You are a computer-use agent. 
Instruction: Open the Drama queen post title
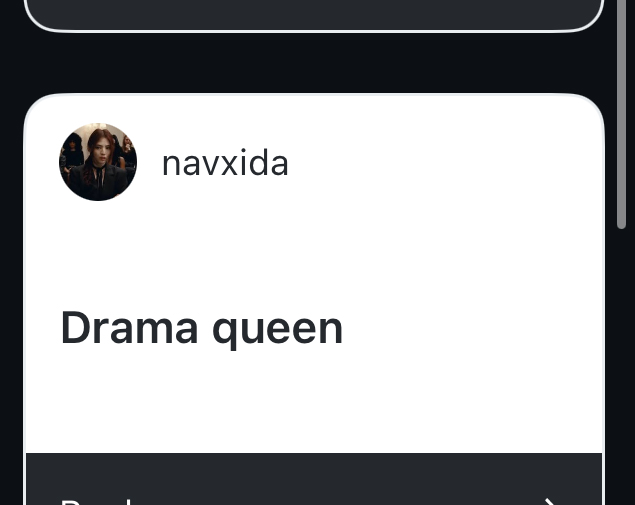point(202,329)
